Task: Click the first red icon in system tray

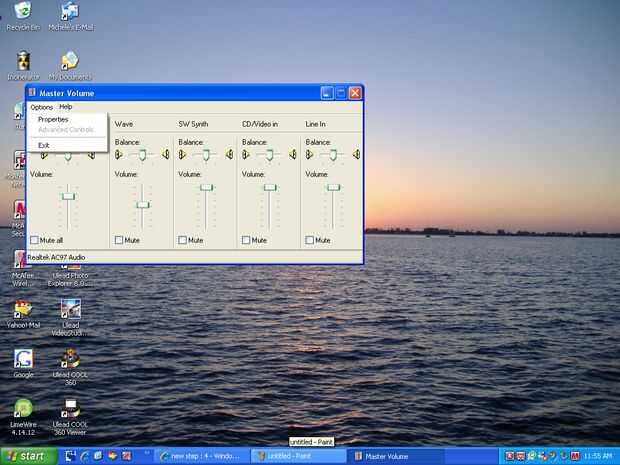Action: (510, 456)
